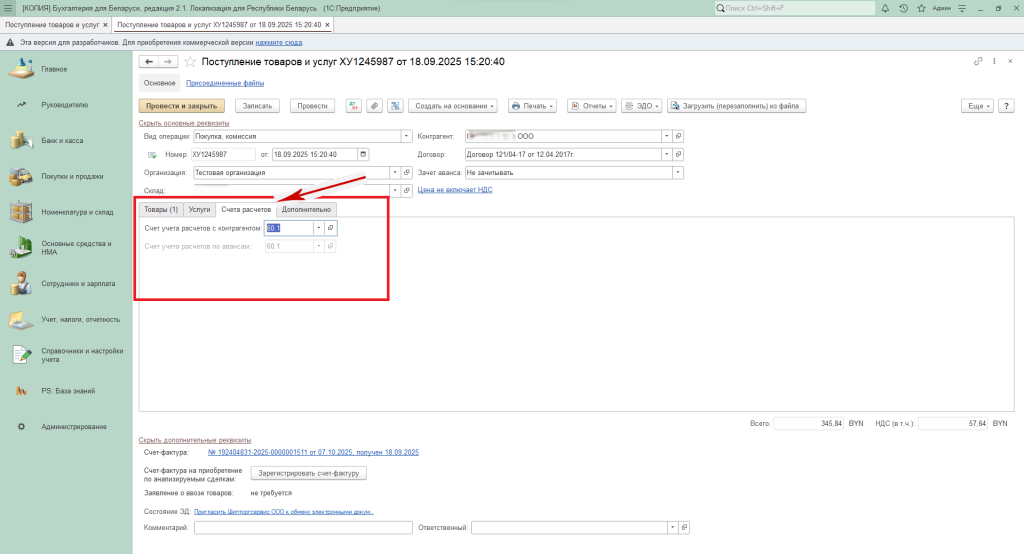
Task: Open the calendar picker beside date field
Action: 362,154
